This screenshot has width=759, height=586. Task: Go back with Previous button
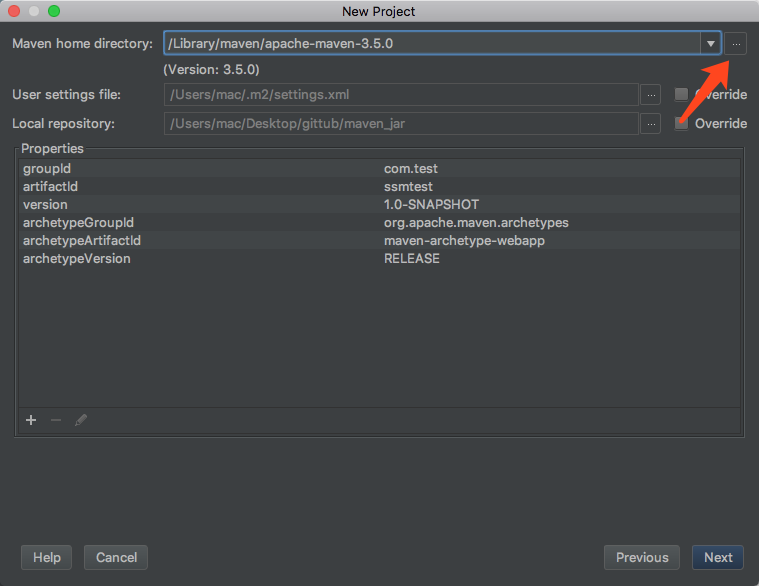point(642,558)
